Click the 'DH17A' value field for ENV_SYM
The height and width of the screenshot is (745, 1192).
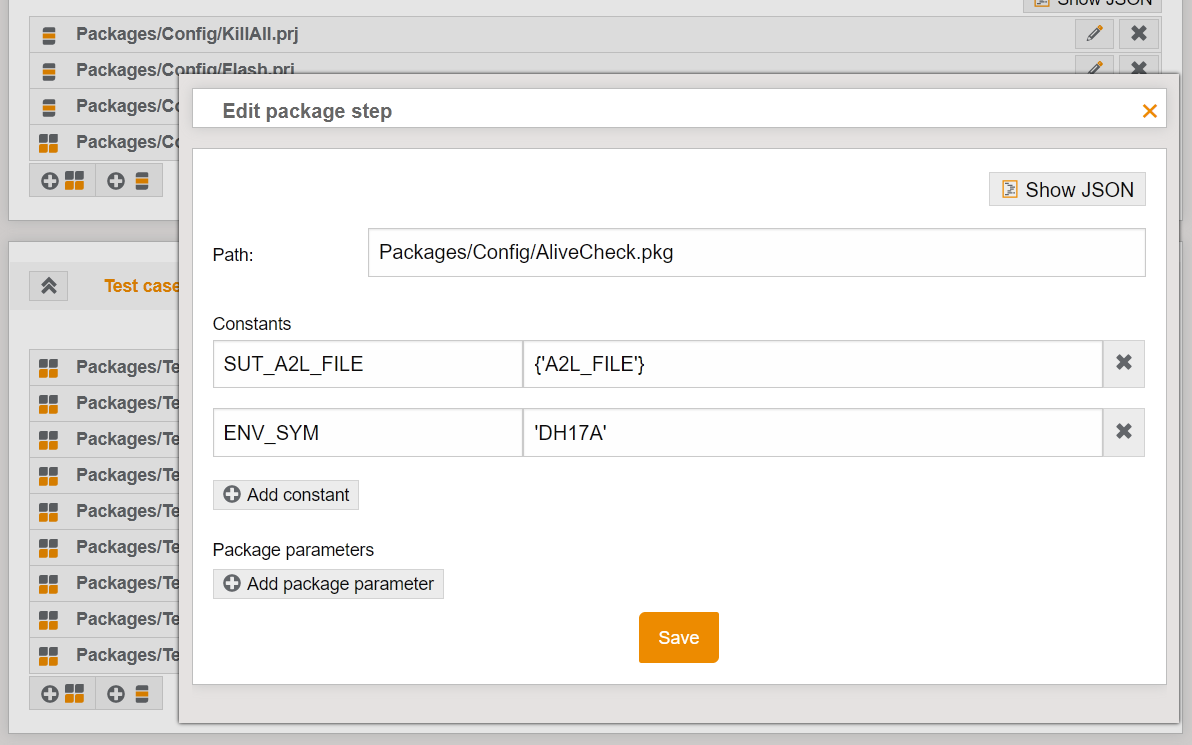pyautogui.click(x=812, y=432)
